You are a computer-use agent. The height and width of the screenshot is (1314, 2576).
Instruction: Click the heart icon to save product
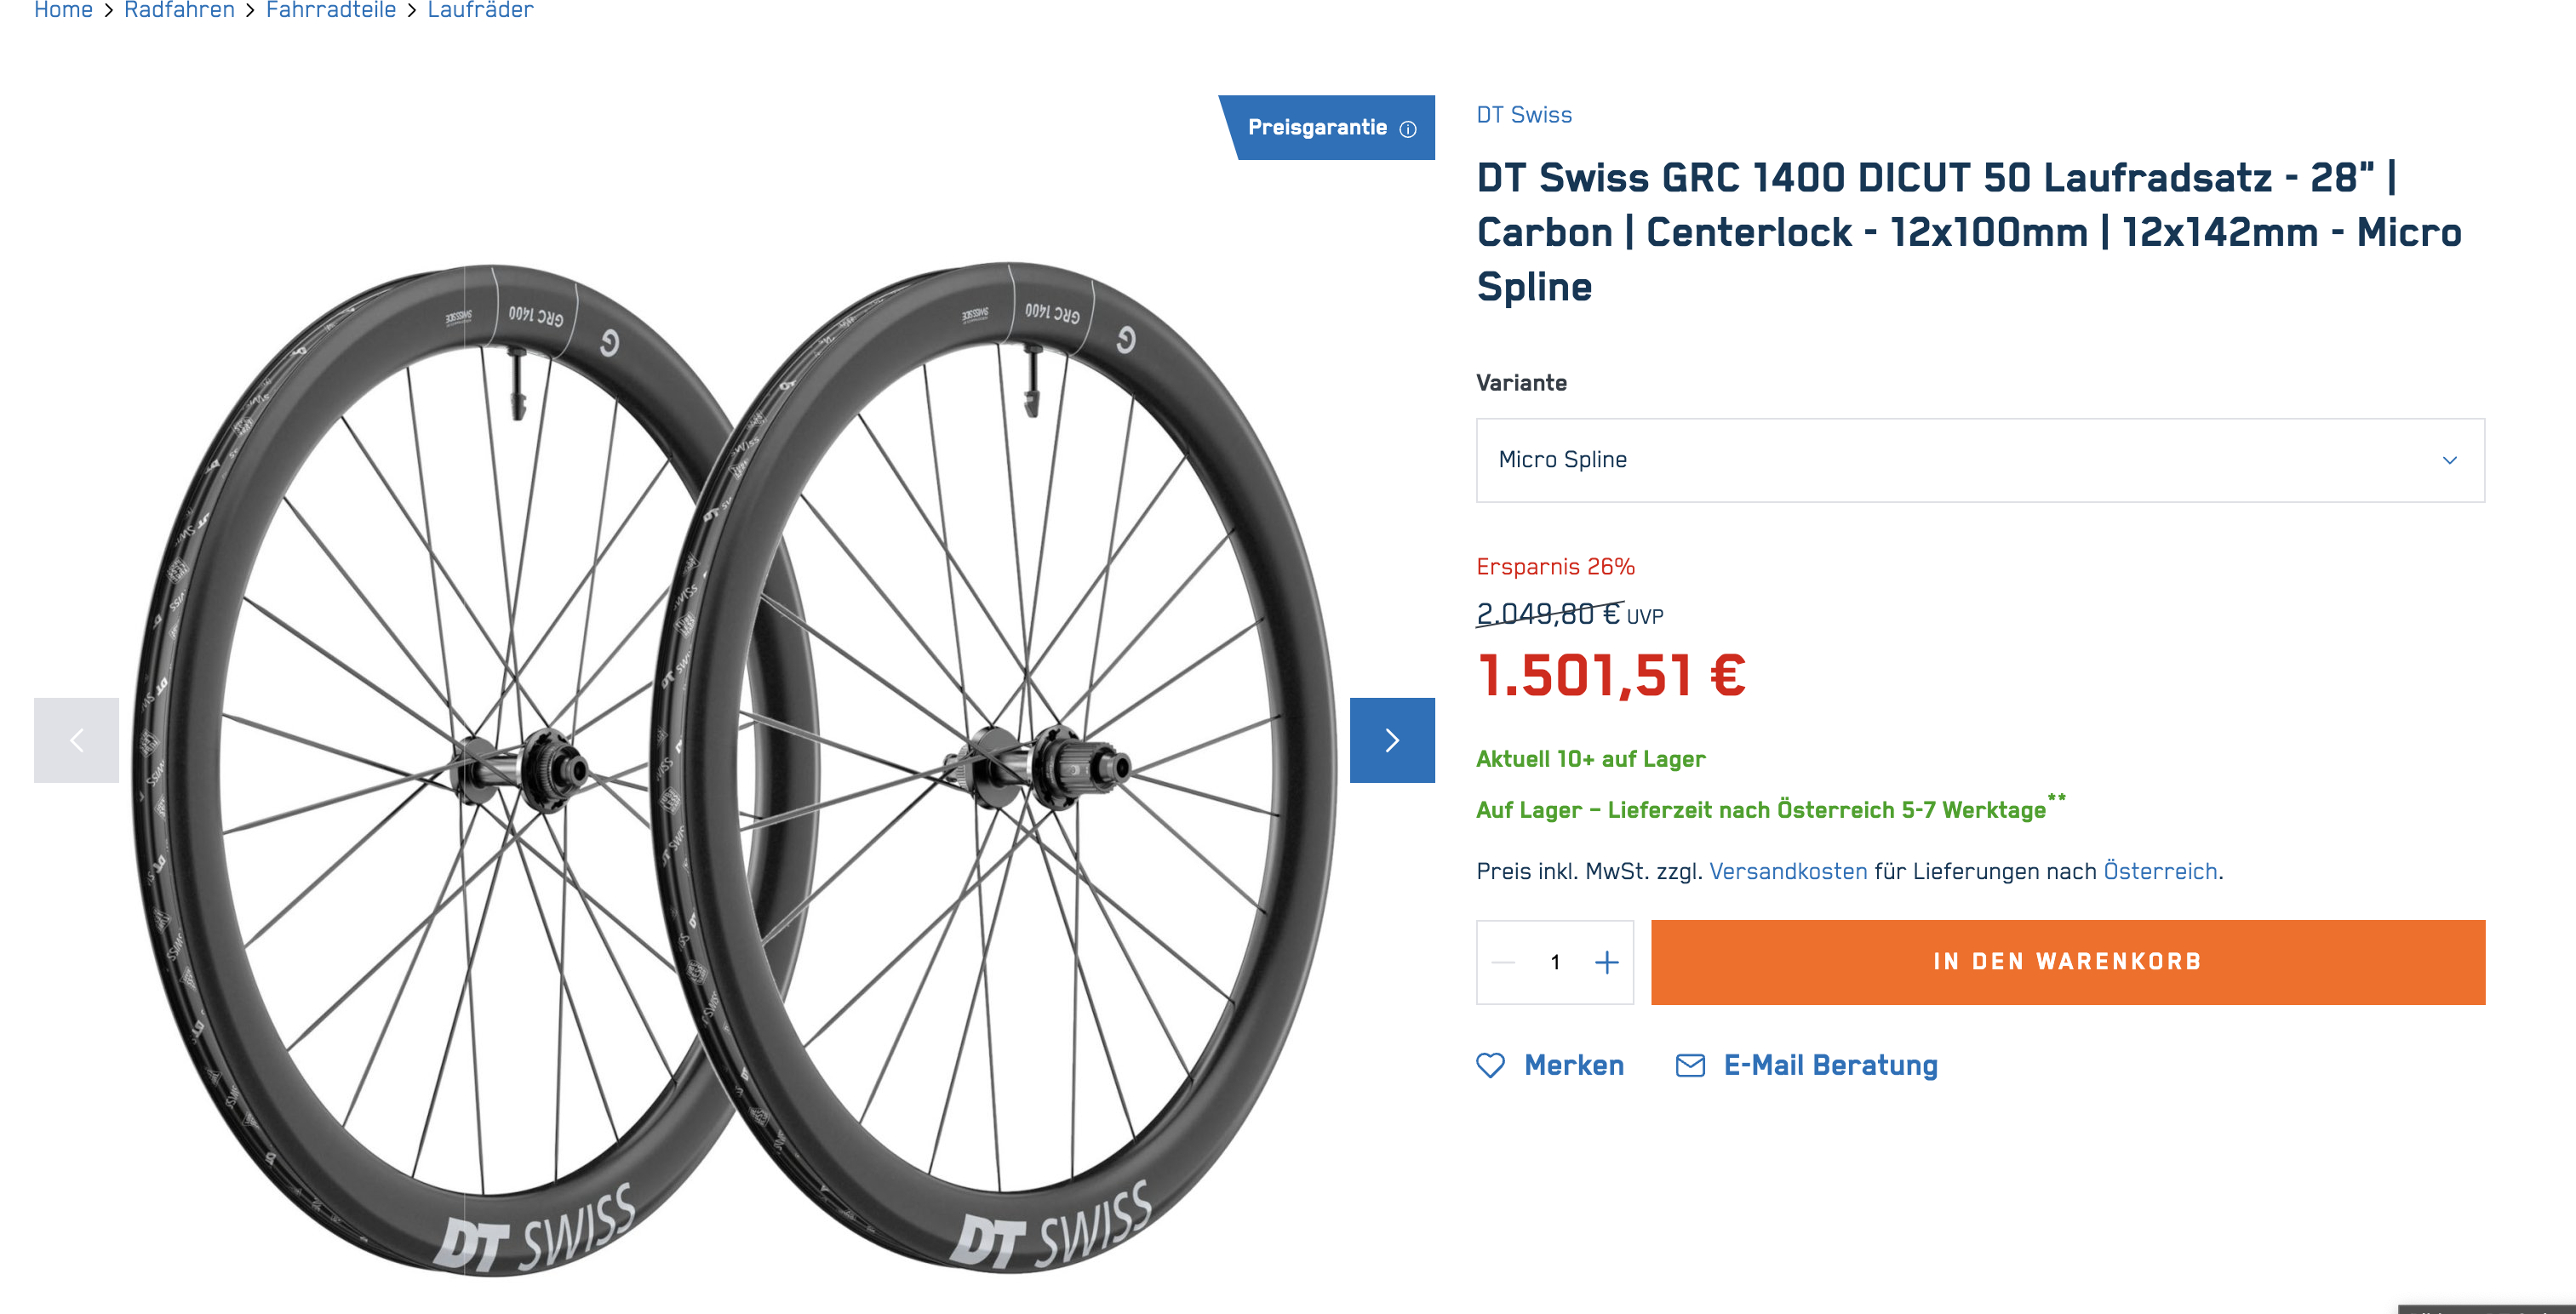click(x=1490, y=1065)
